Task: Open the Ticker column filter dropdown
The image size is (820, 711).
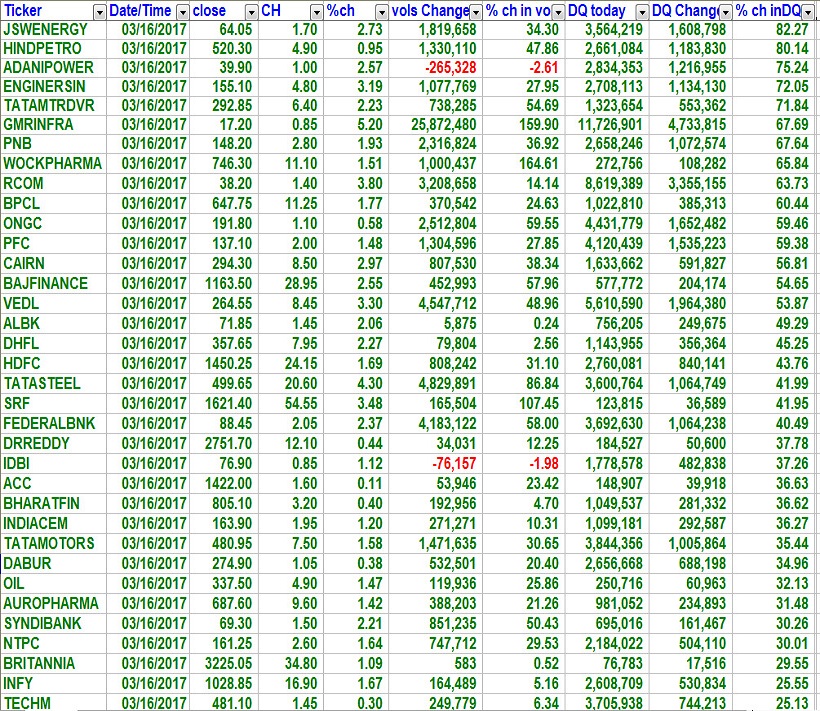Action: (x=98, y=12)
